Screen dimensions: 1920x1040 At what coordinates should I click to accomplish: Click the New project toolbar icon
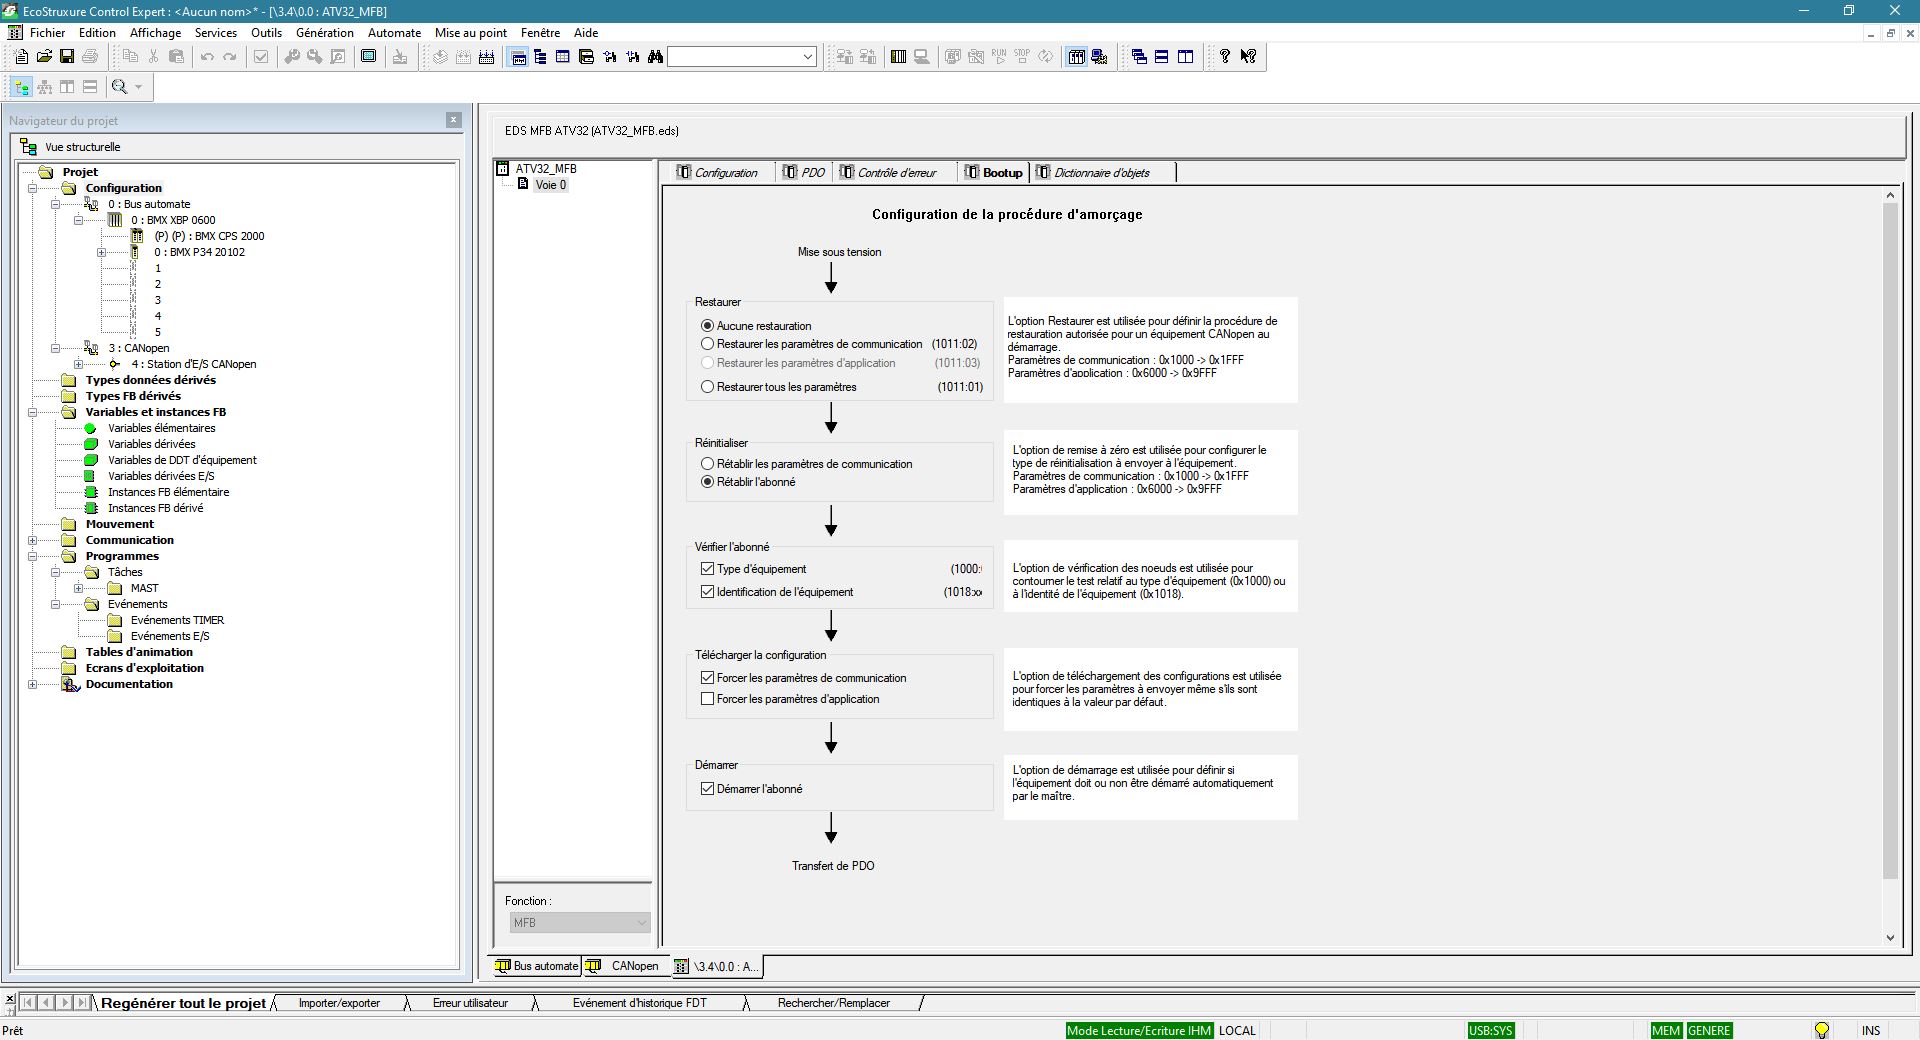click(x=20, y=57)
